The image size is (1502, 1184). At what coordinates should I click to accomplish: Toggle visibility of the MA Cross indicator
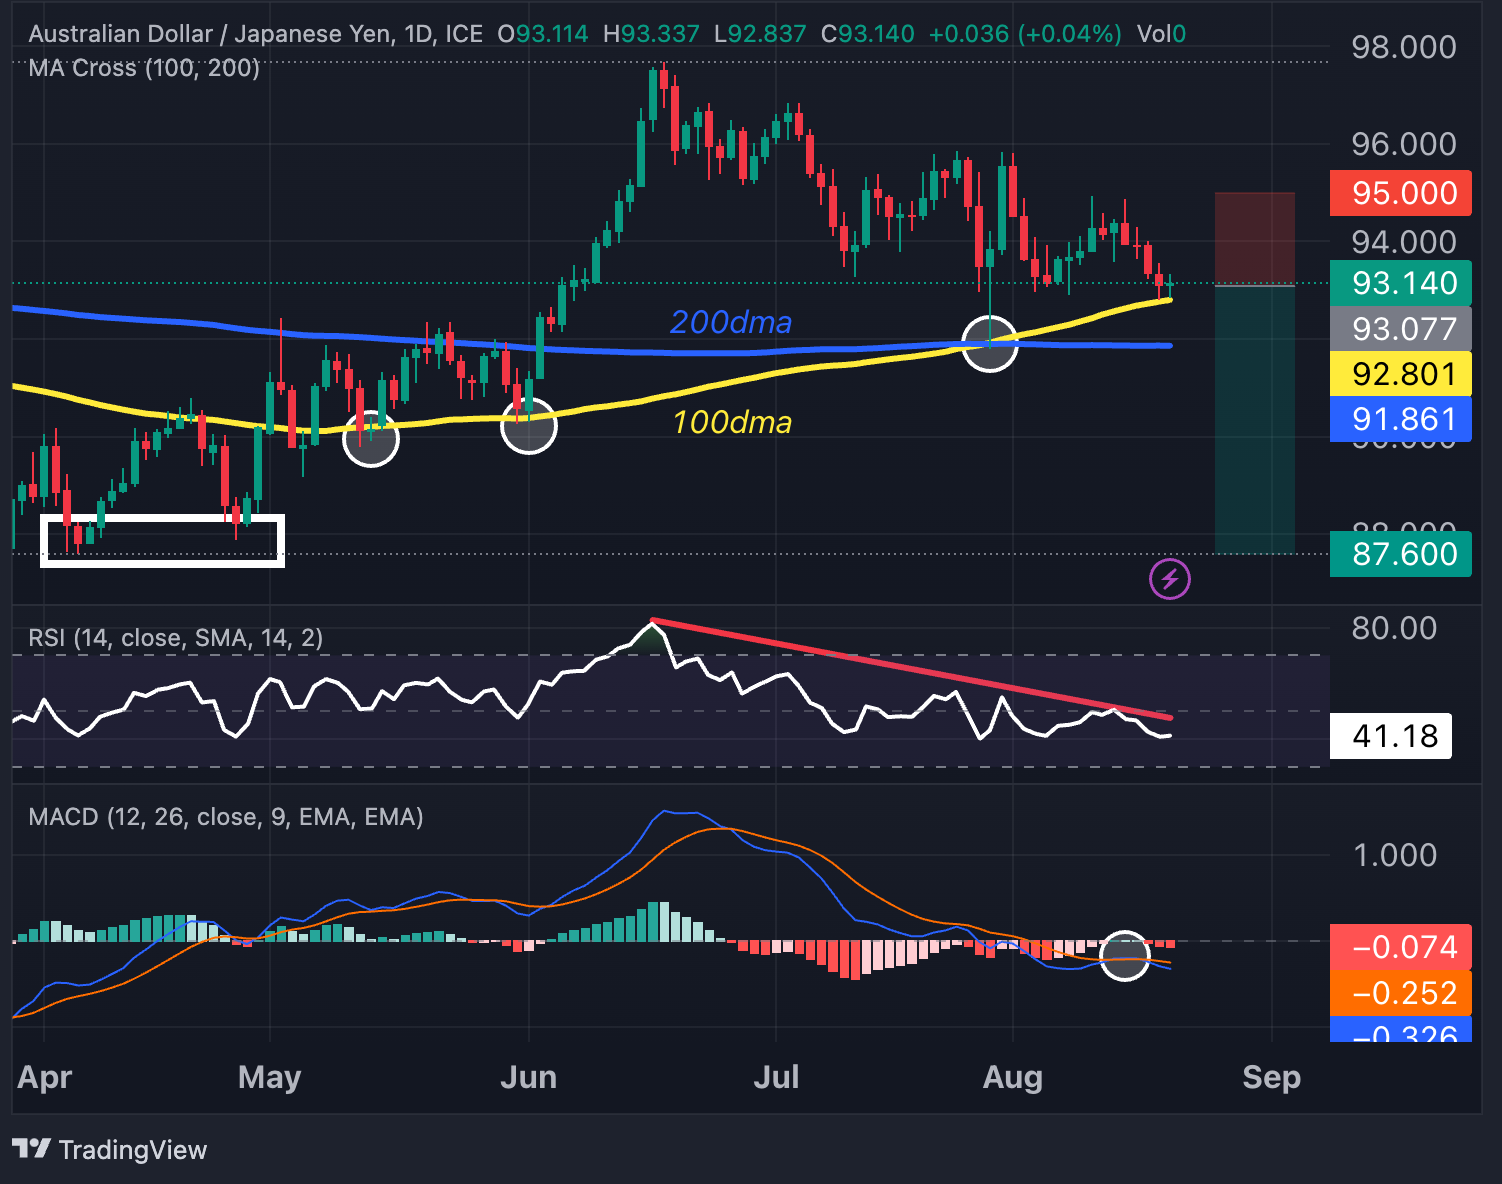(143, 68)
